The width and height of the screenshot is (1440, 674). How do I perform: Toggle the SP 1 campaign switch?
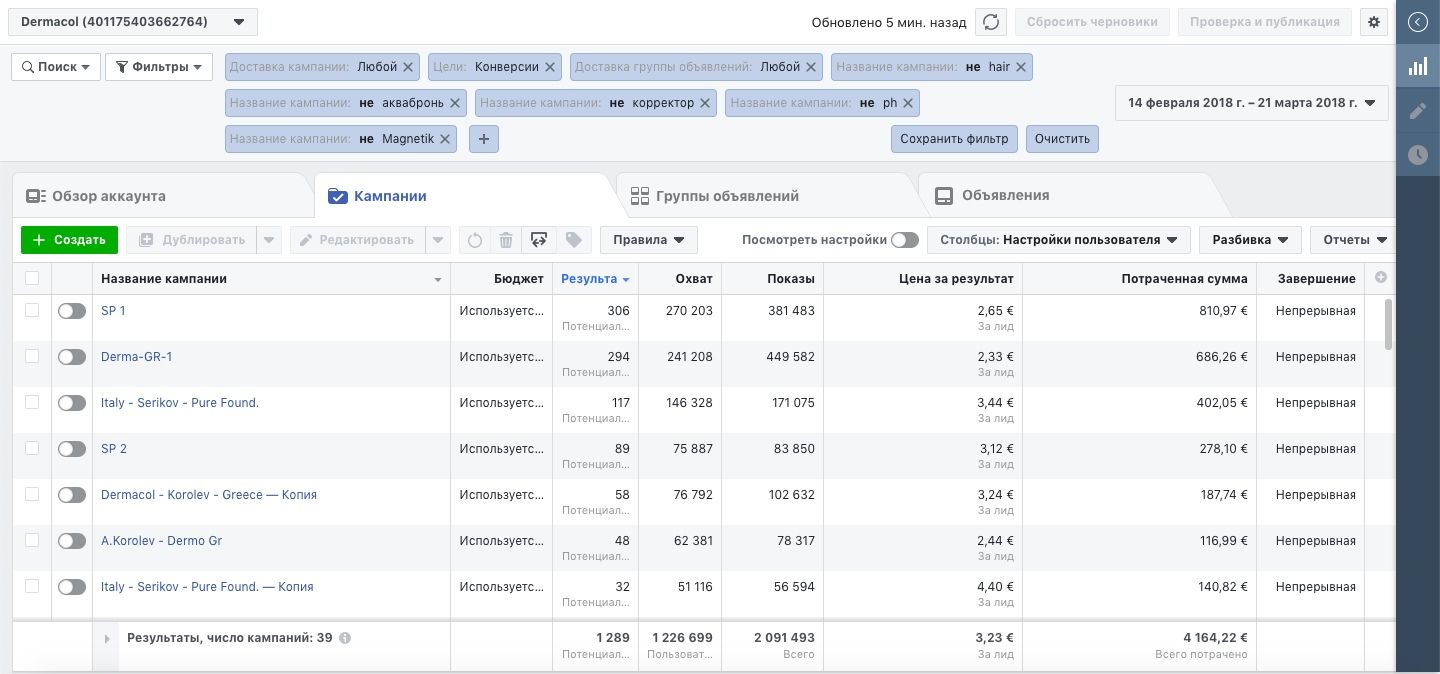72,311
